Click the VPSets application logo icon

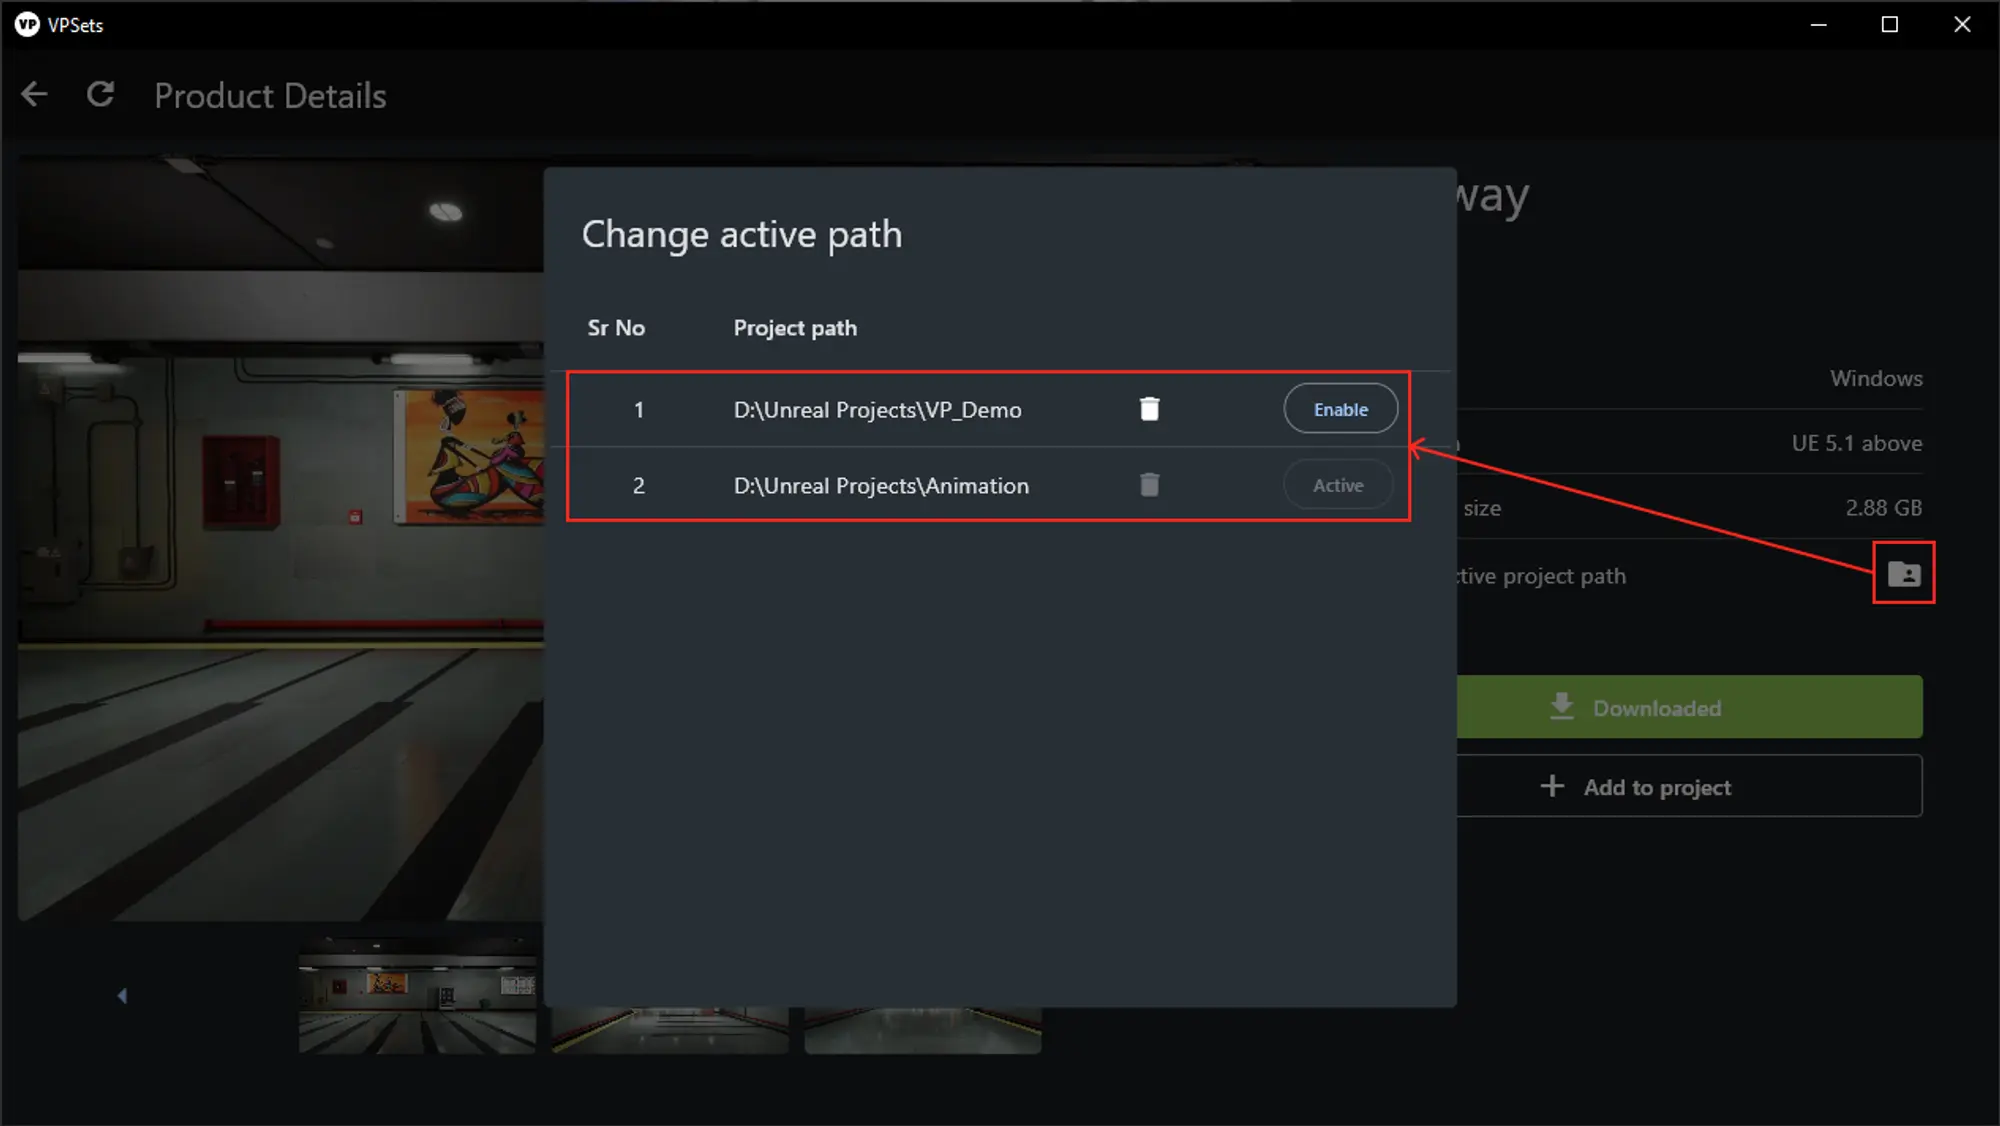(x=25, y=22)
